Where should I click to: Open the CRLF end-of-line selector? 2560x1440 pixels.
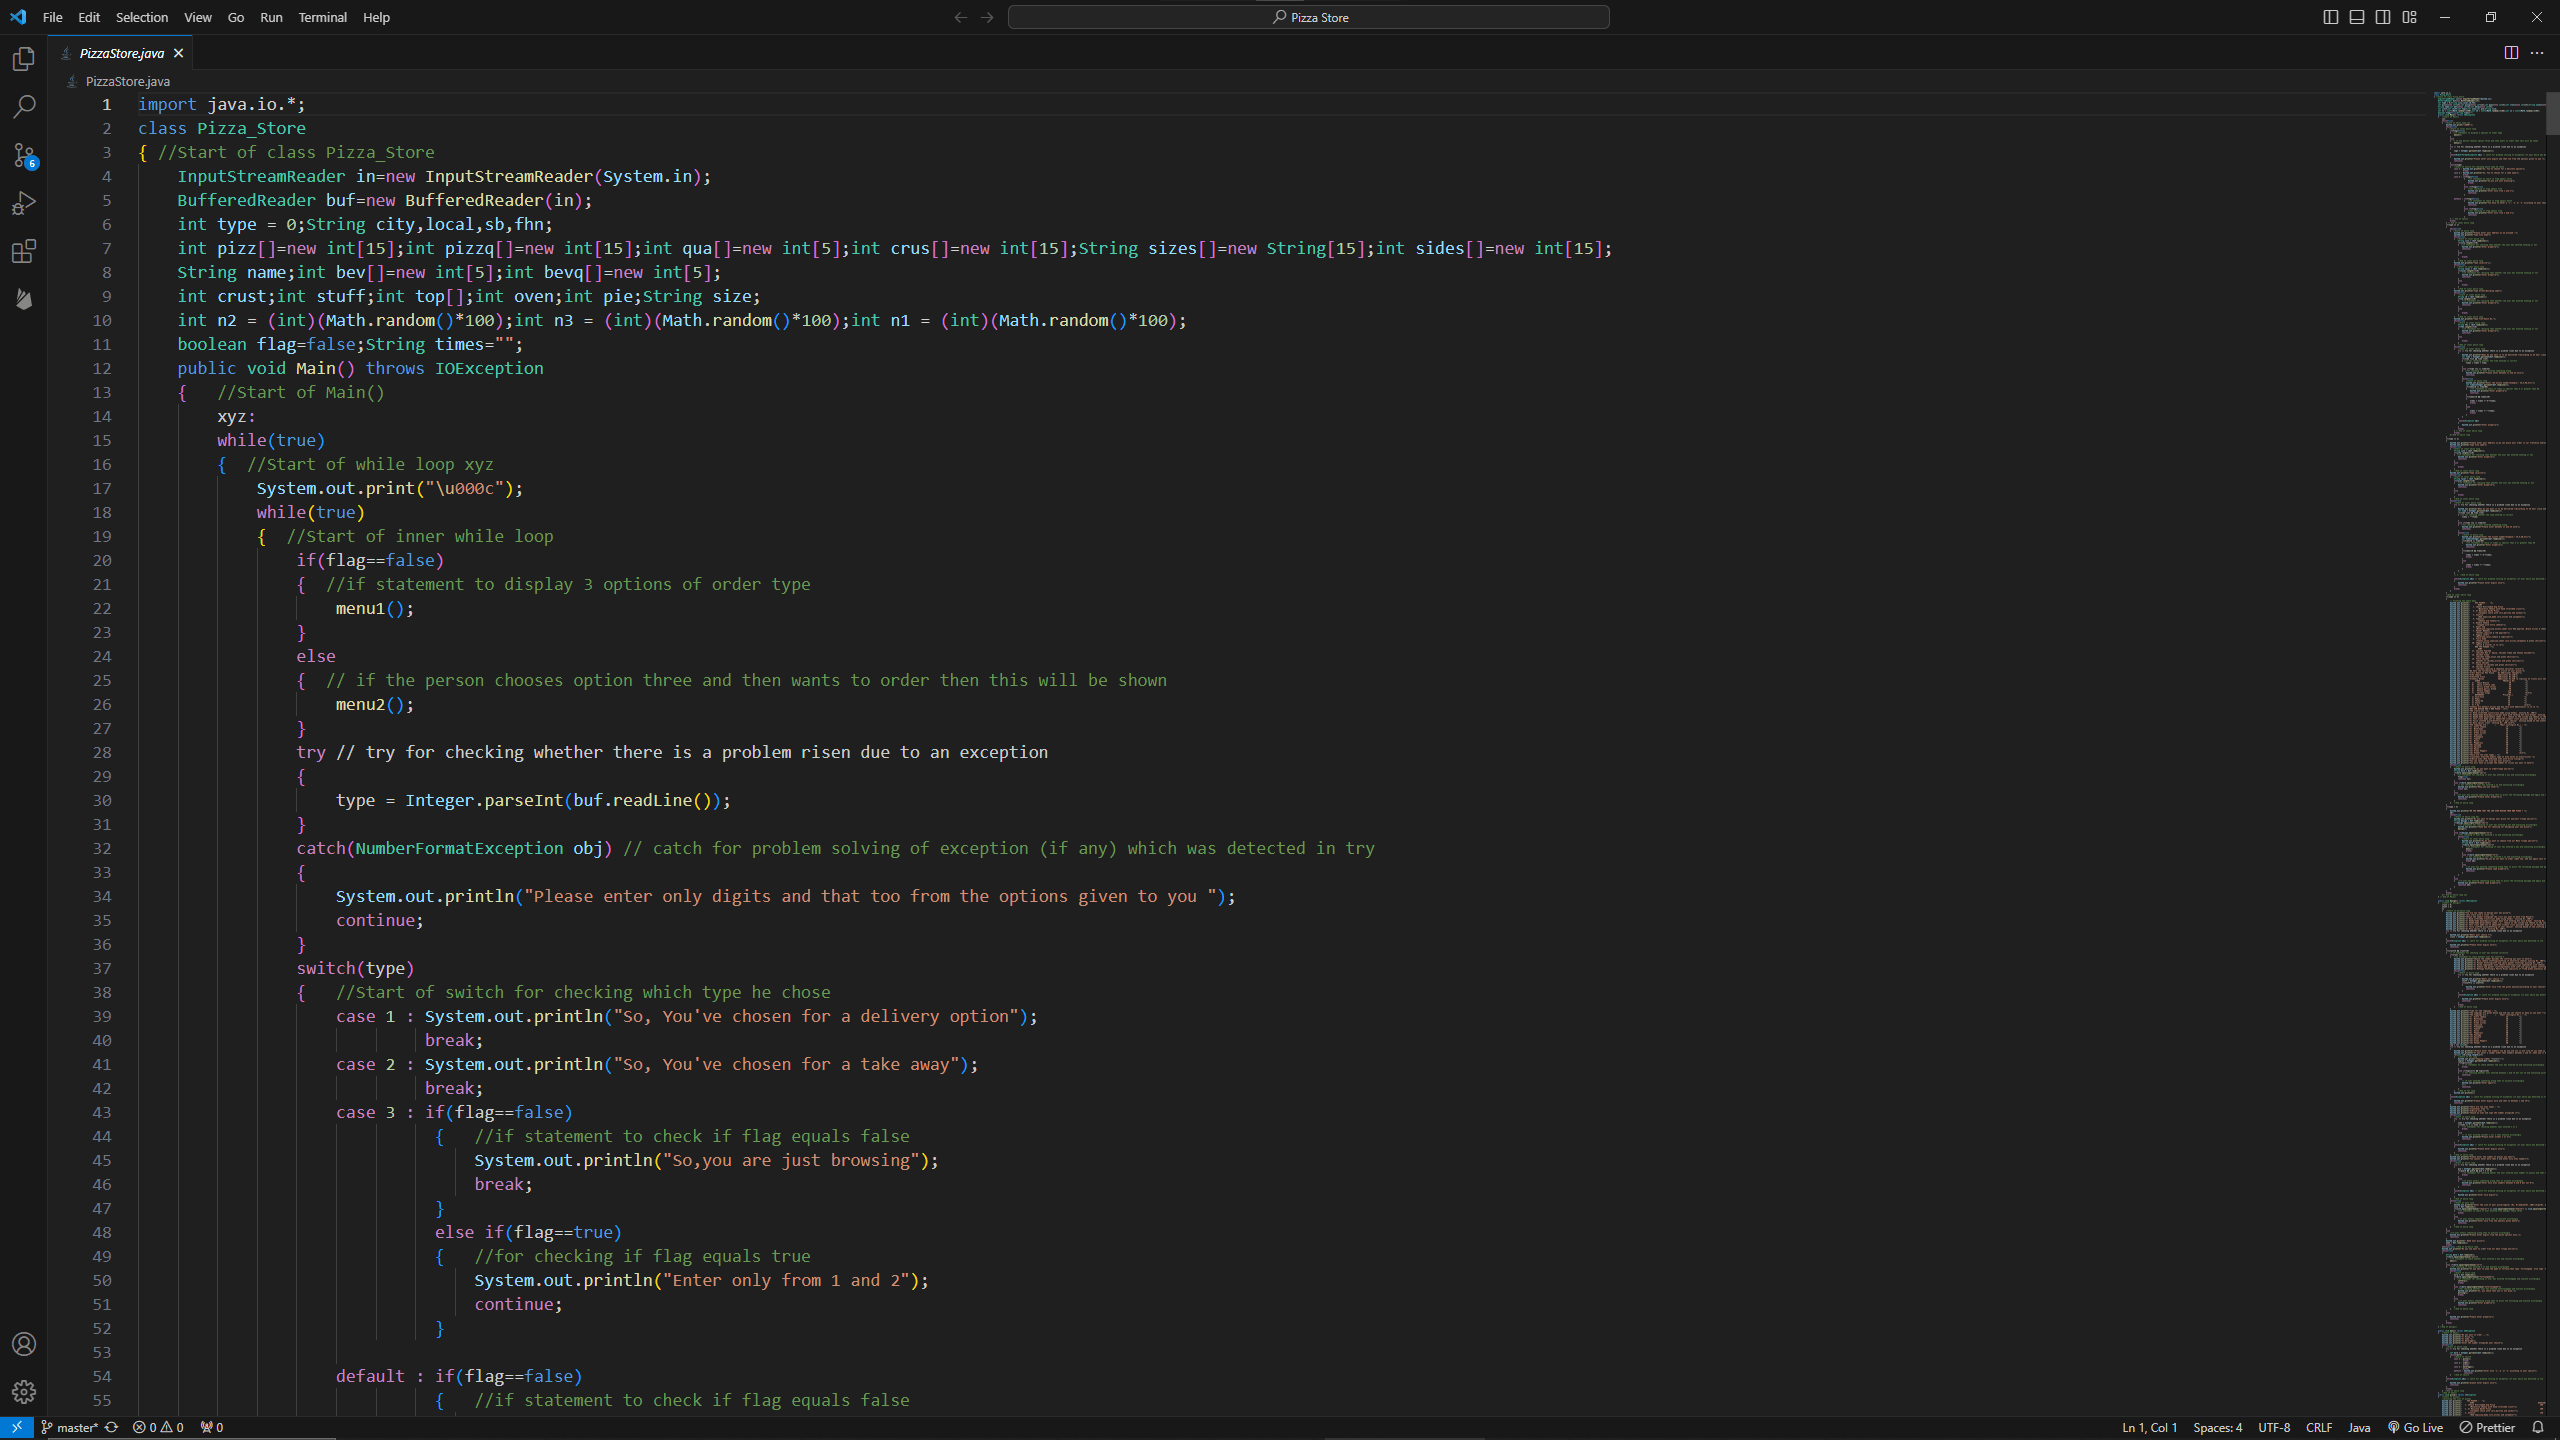point(2318,1427)
